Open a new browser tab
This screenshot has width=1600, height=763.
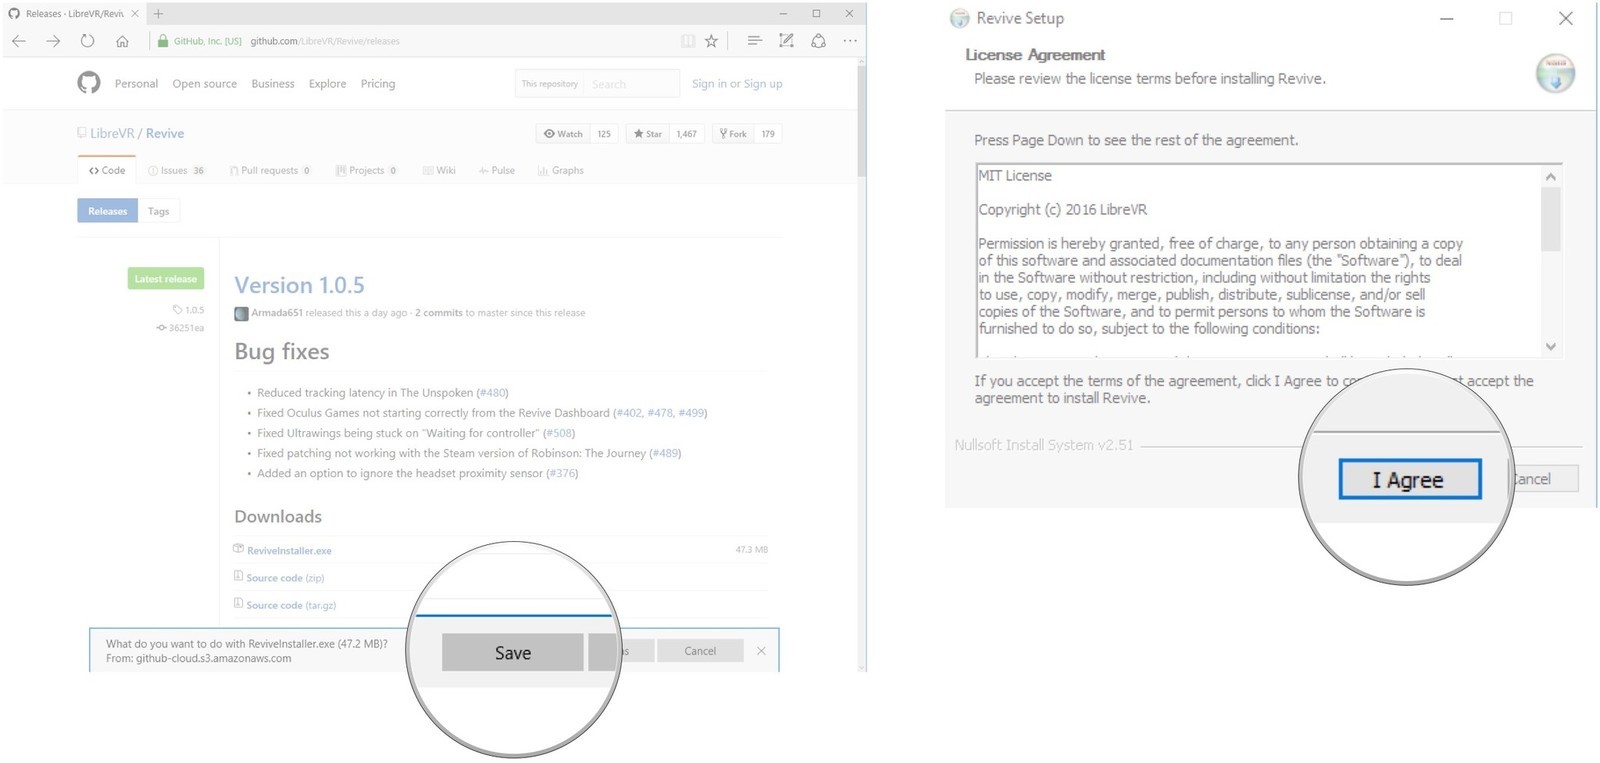click(158, 14)
